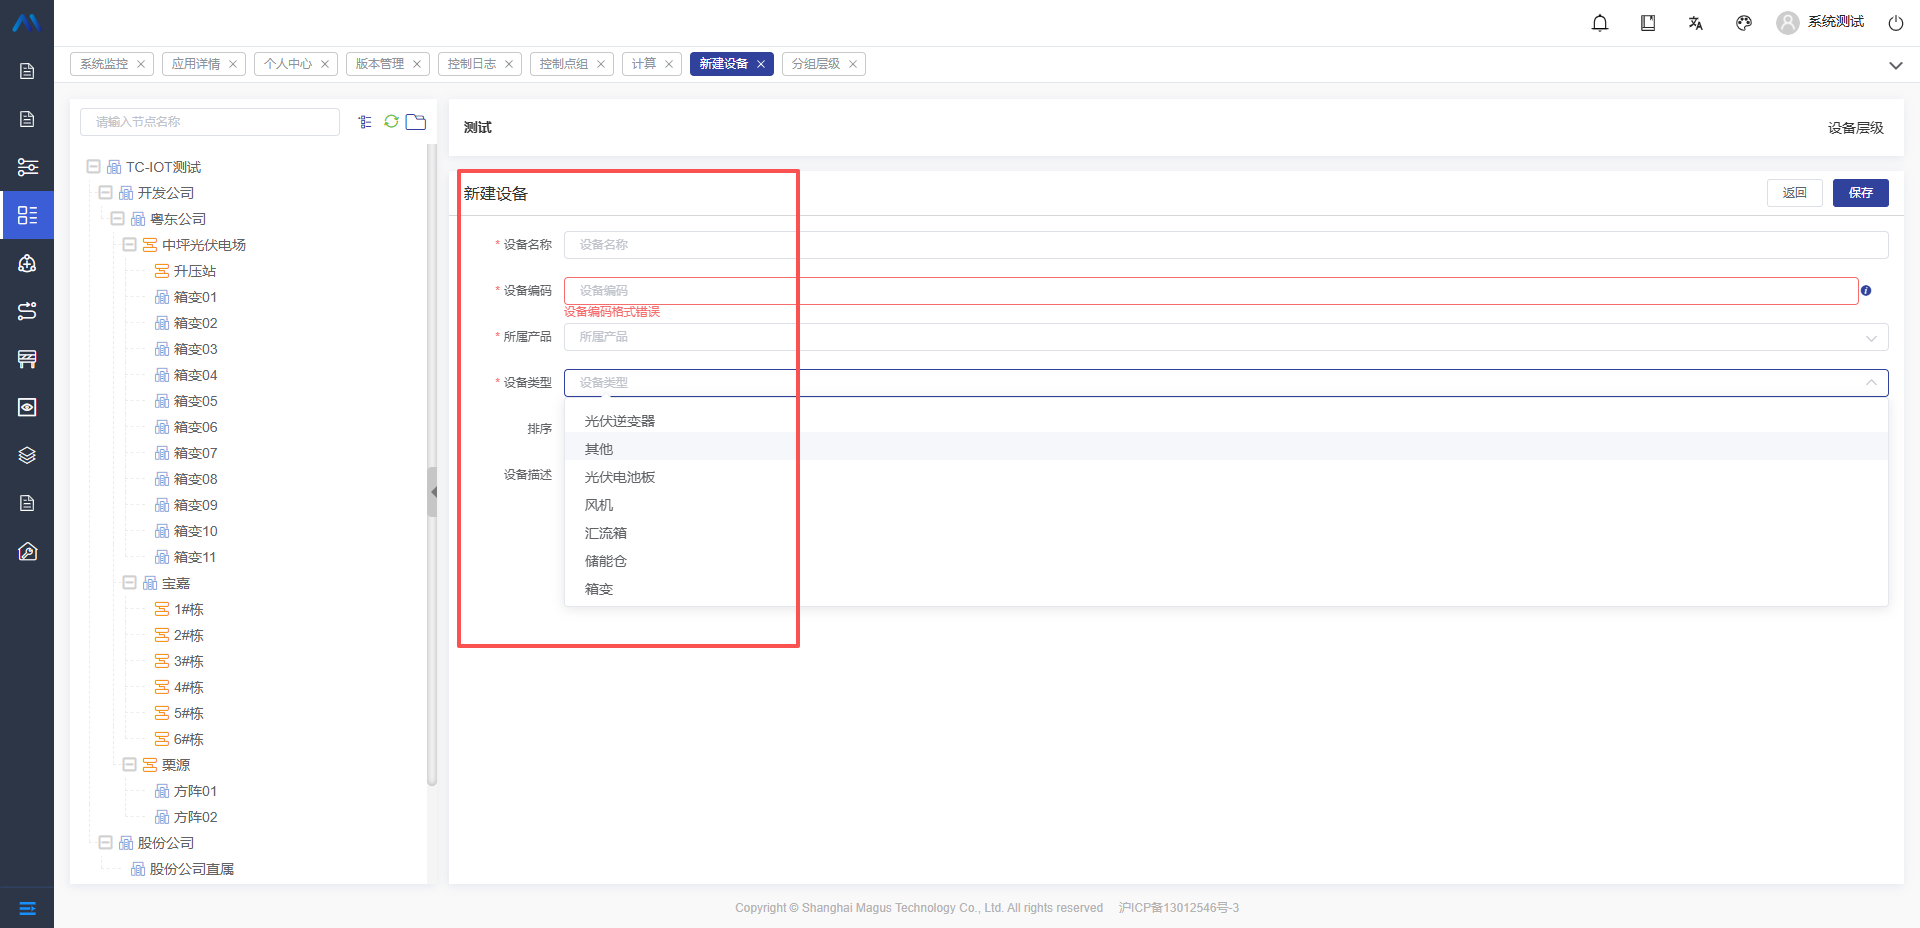The width and height of the screenshot is (1920, 928).
Task: Choose 汇流箱 in the dropdown list
Action: tap(606, 533)
